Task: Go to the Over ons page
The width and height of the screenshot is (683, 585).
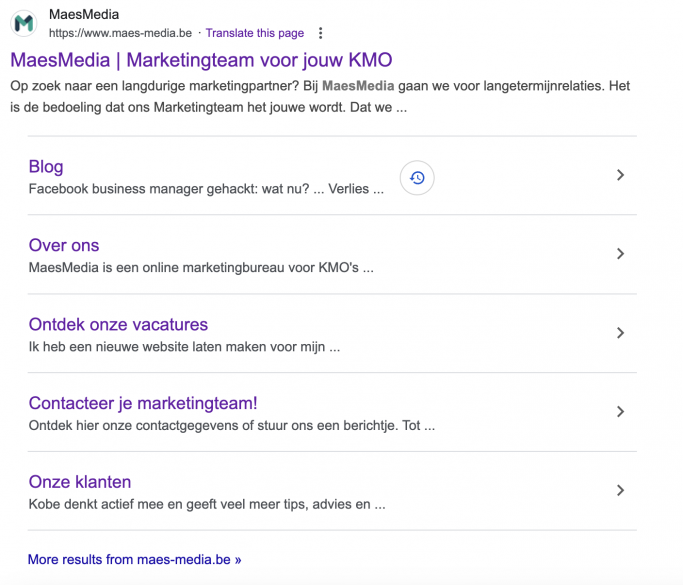Action: pos(64,246)
